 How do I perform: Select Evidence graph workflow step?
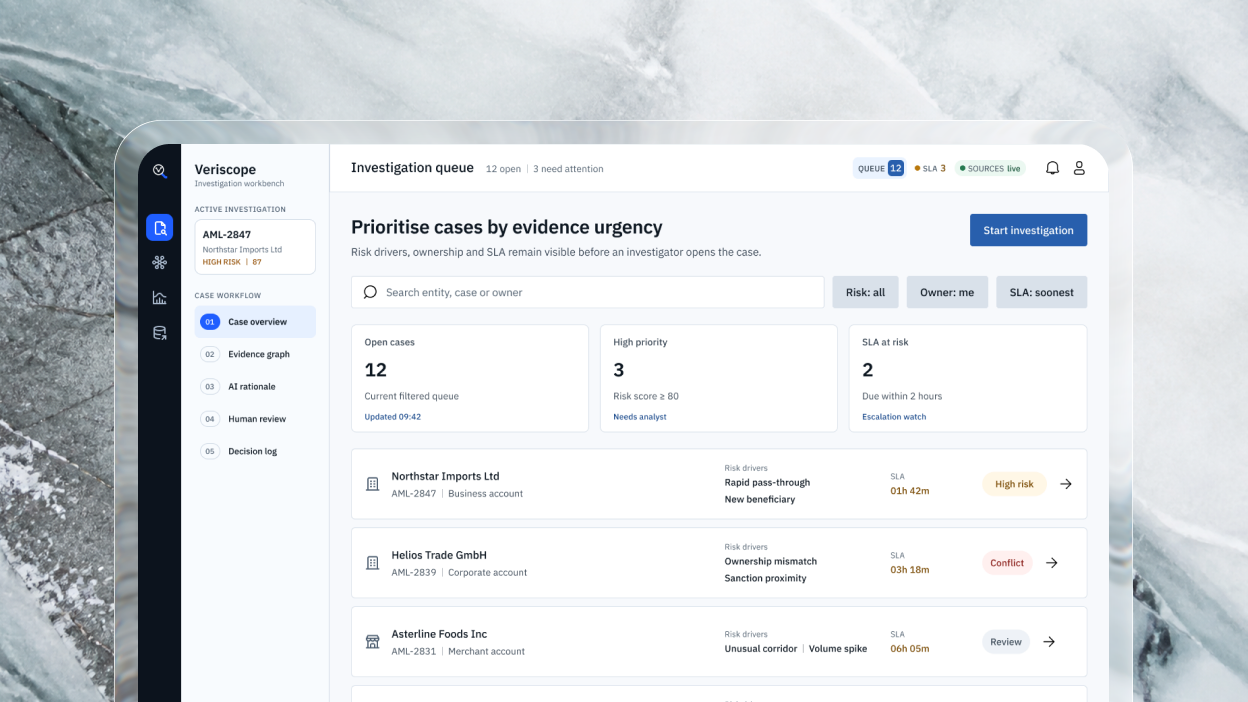pyautogui.click(x=255, y=354)
